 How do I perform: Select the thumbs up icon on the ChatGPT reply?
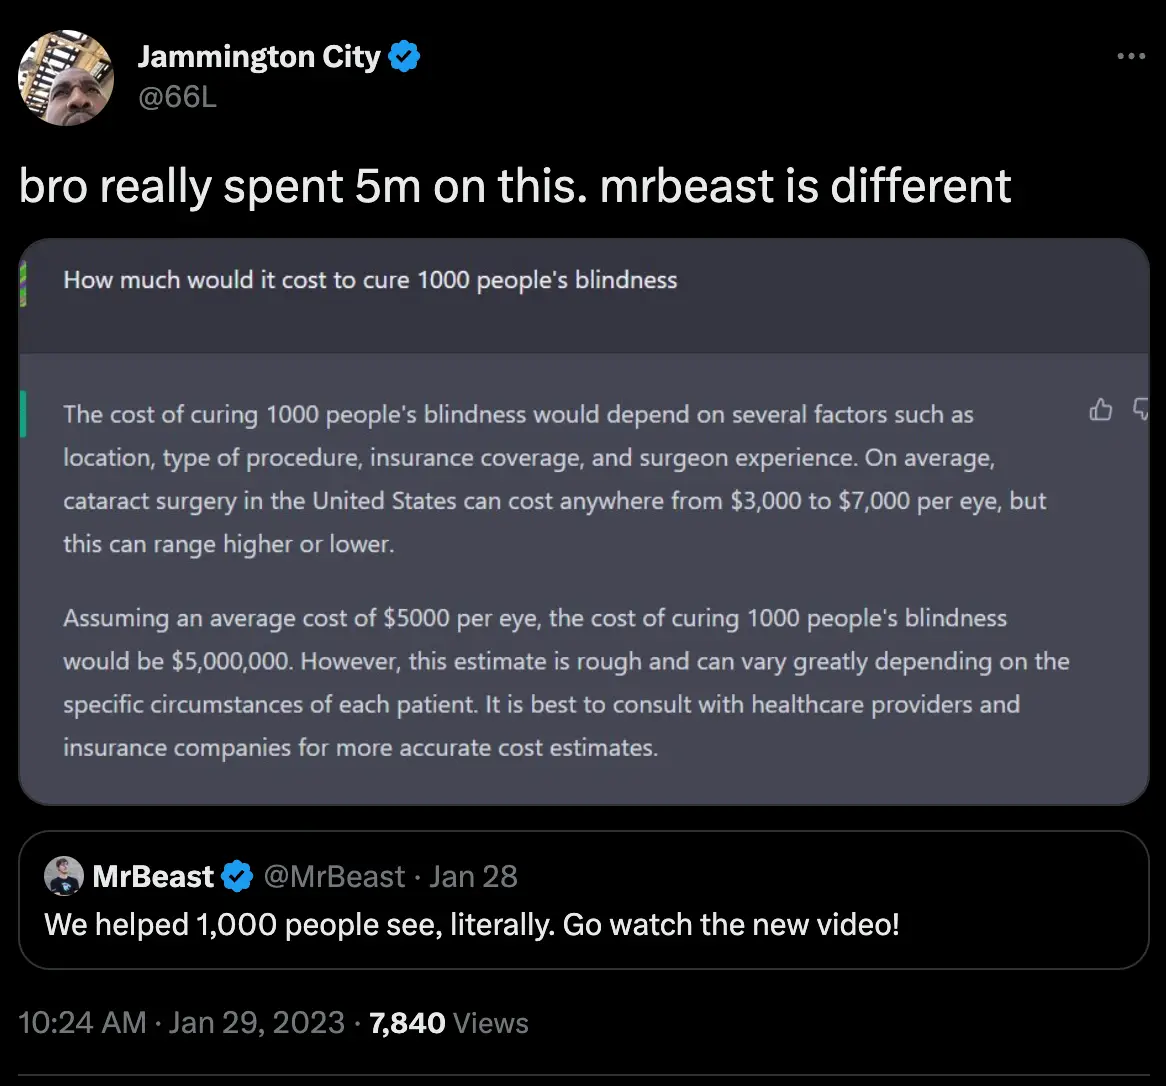tap(1101, 410)
